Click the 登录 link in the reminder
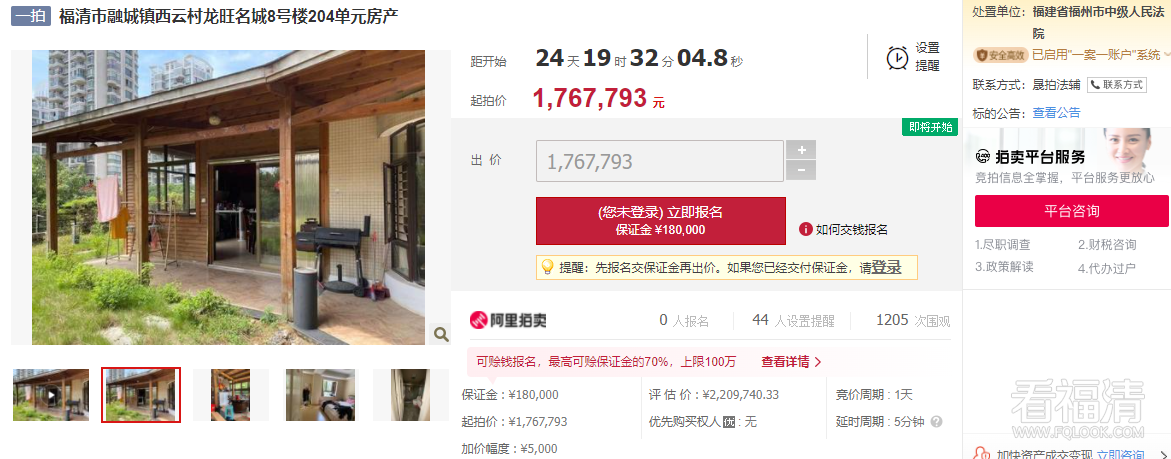This screenshot has width=1171, height=459. [x=886, y=267]
